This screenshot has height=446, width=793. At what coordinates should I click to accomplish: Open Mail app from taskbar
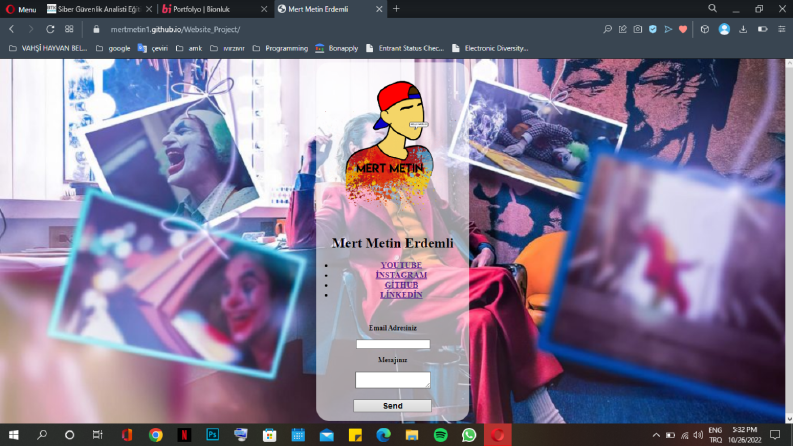pos(327,435)
